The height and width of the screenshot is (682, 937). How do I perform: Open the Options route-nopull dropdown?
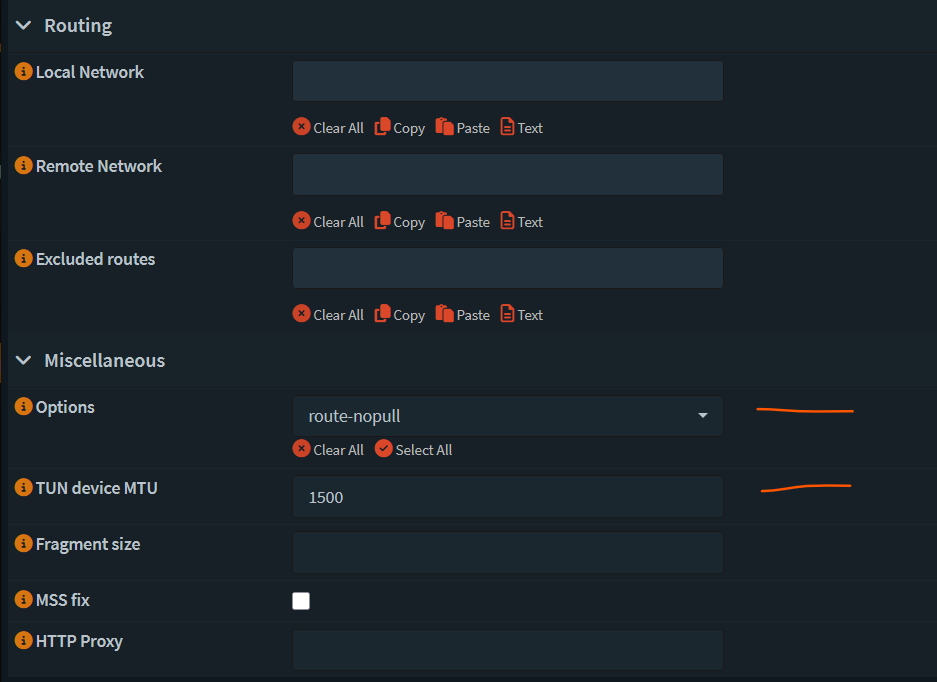tap(507, 416)
